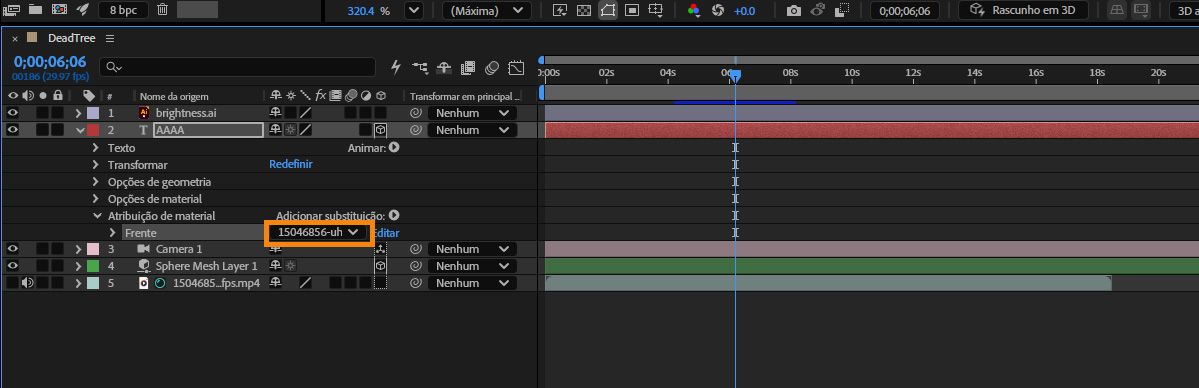Open composition mini-flowchart icon in timeline

click(x=420, y=67)
